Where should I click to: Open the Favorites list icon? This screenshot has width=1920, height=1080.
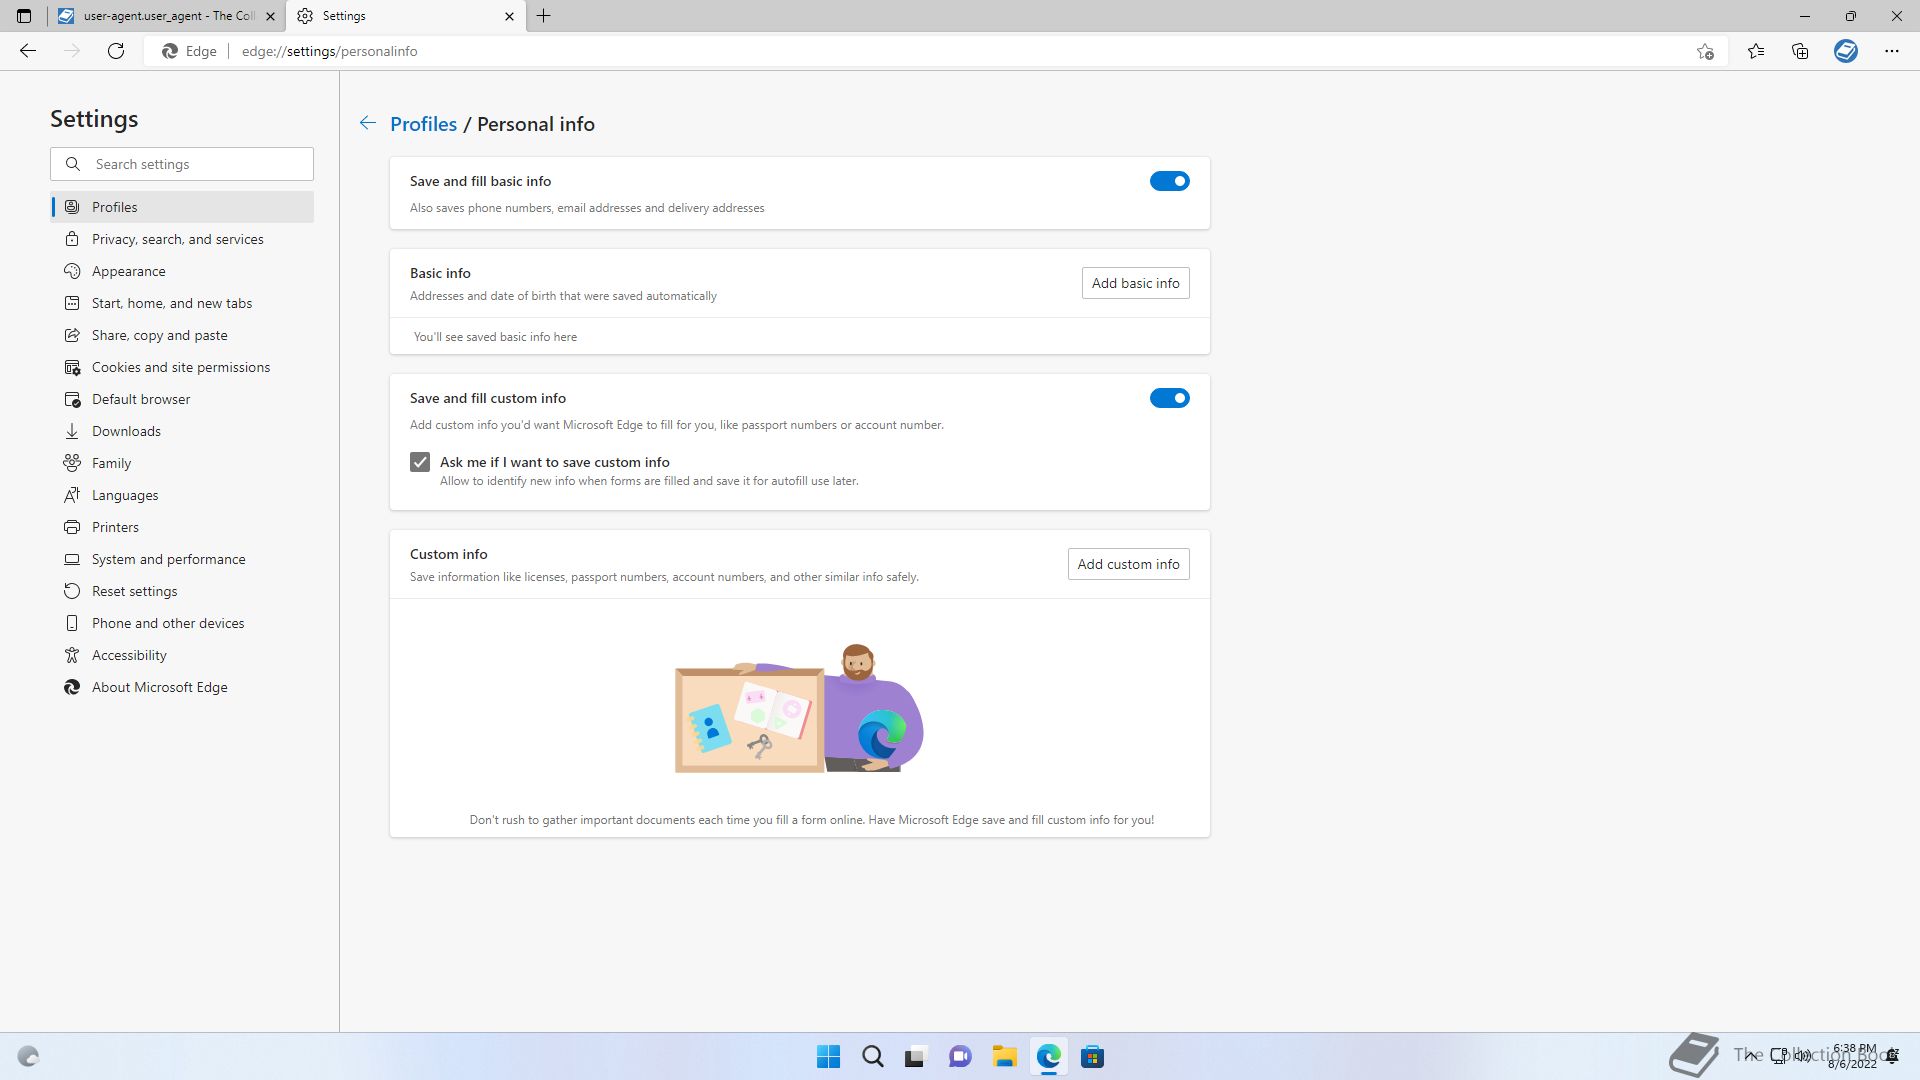click(x=1756, y=51)
